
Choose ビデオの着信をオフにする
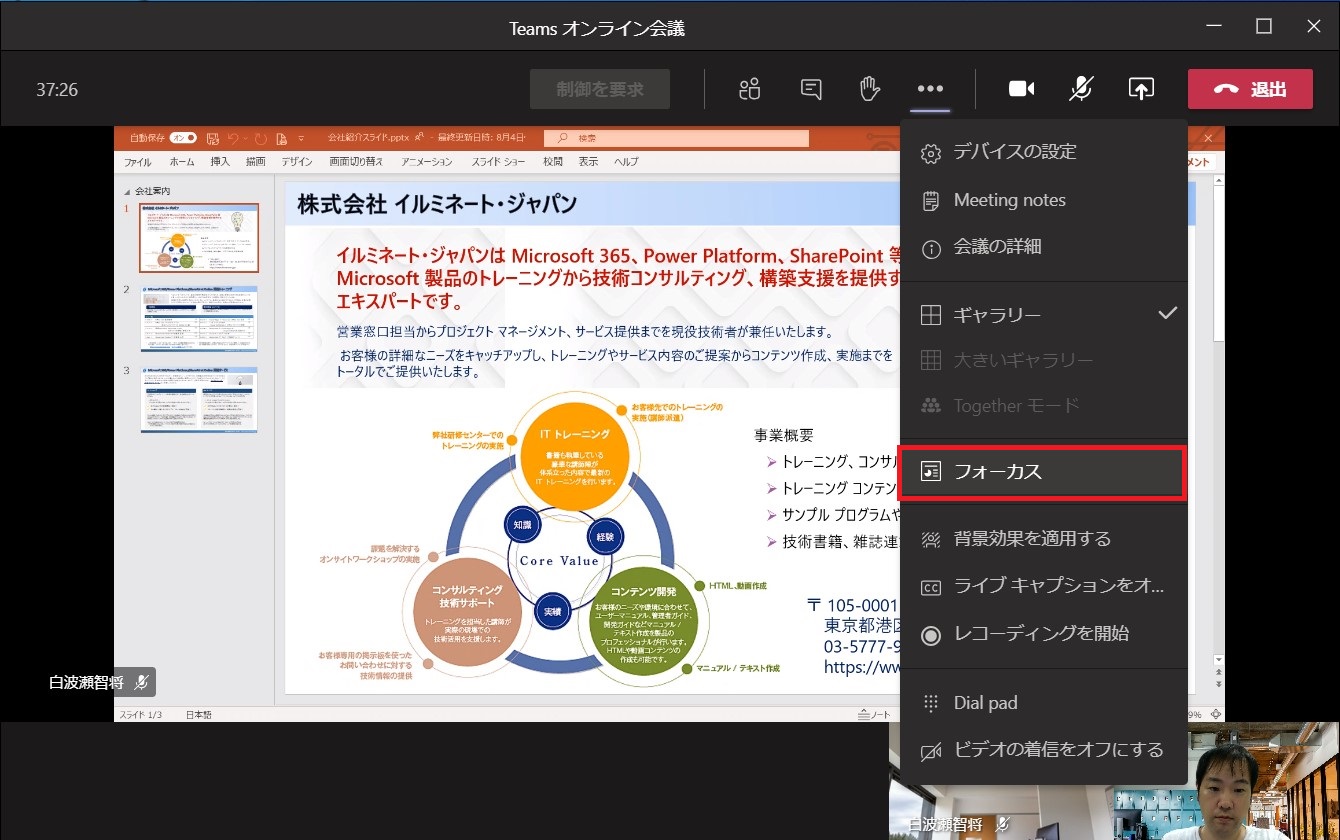click(x=1044, y=749)
